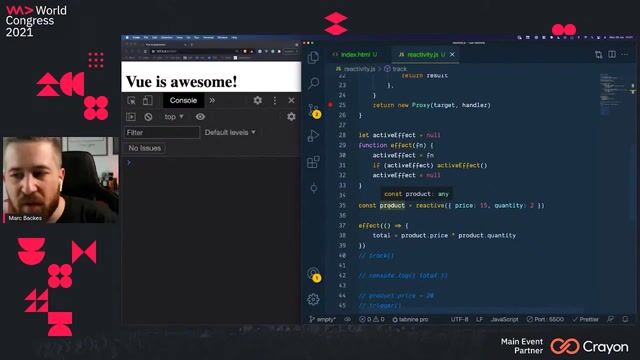Clear the console

tap(148, 117)
